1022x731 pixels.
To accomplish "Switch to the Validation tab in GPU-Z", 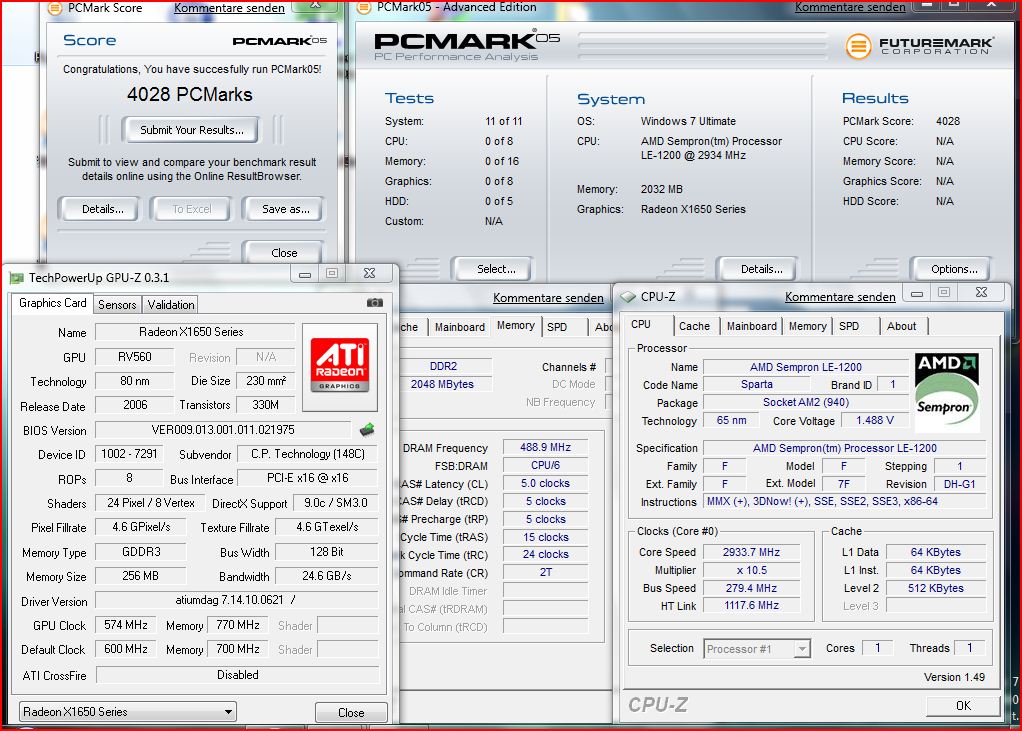I will pyautogui.click(x=171, y=304).
